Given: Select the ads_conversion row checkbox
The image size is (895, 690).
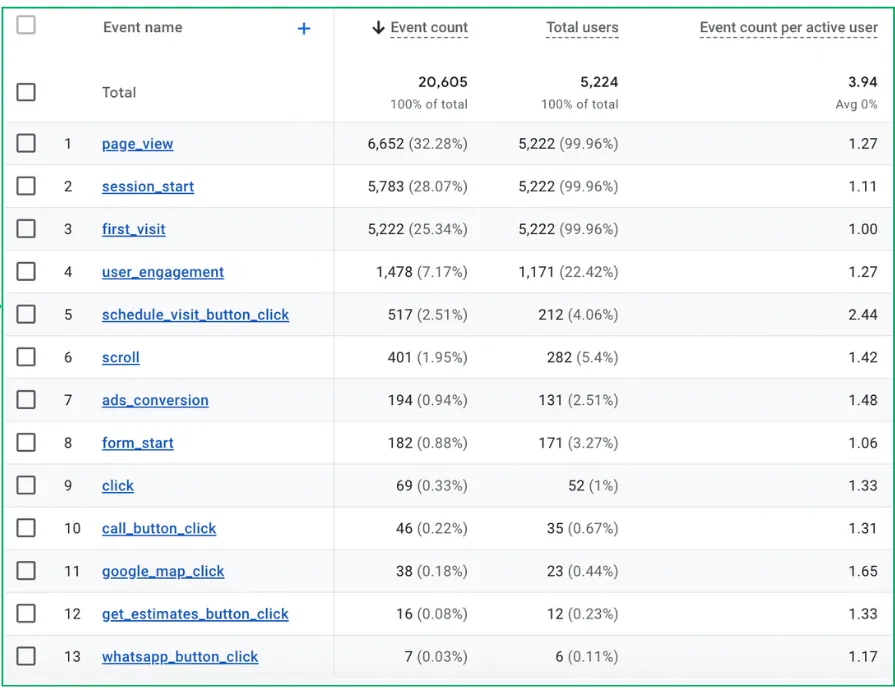Looking at the screenshot, I should click(26, 400).
